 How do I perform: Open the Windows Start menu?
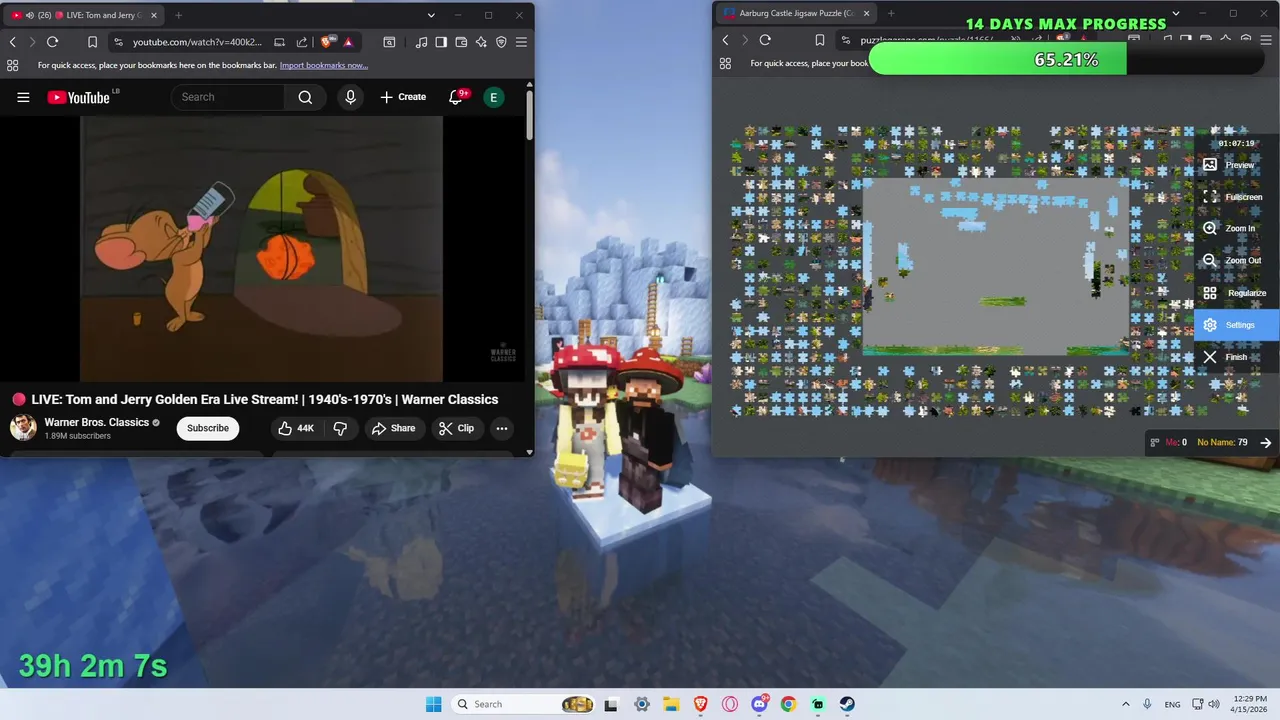click(x=433, y=704)
